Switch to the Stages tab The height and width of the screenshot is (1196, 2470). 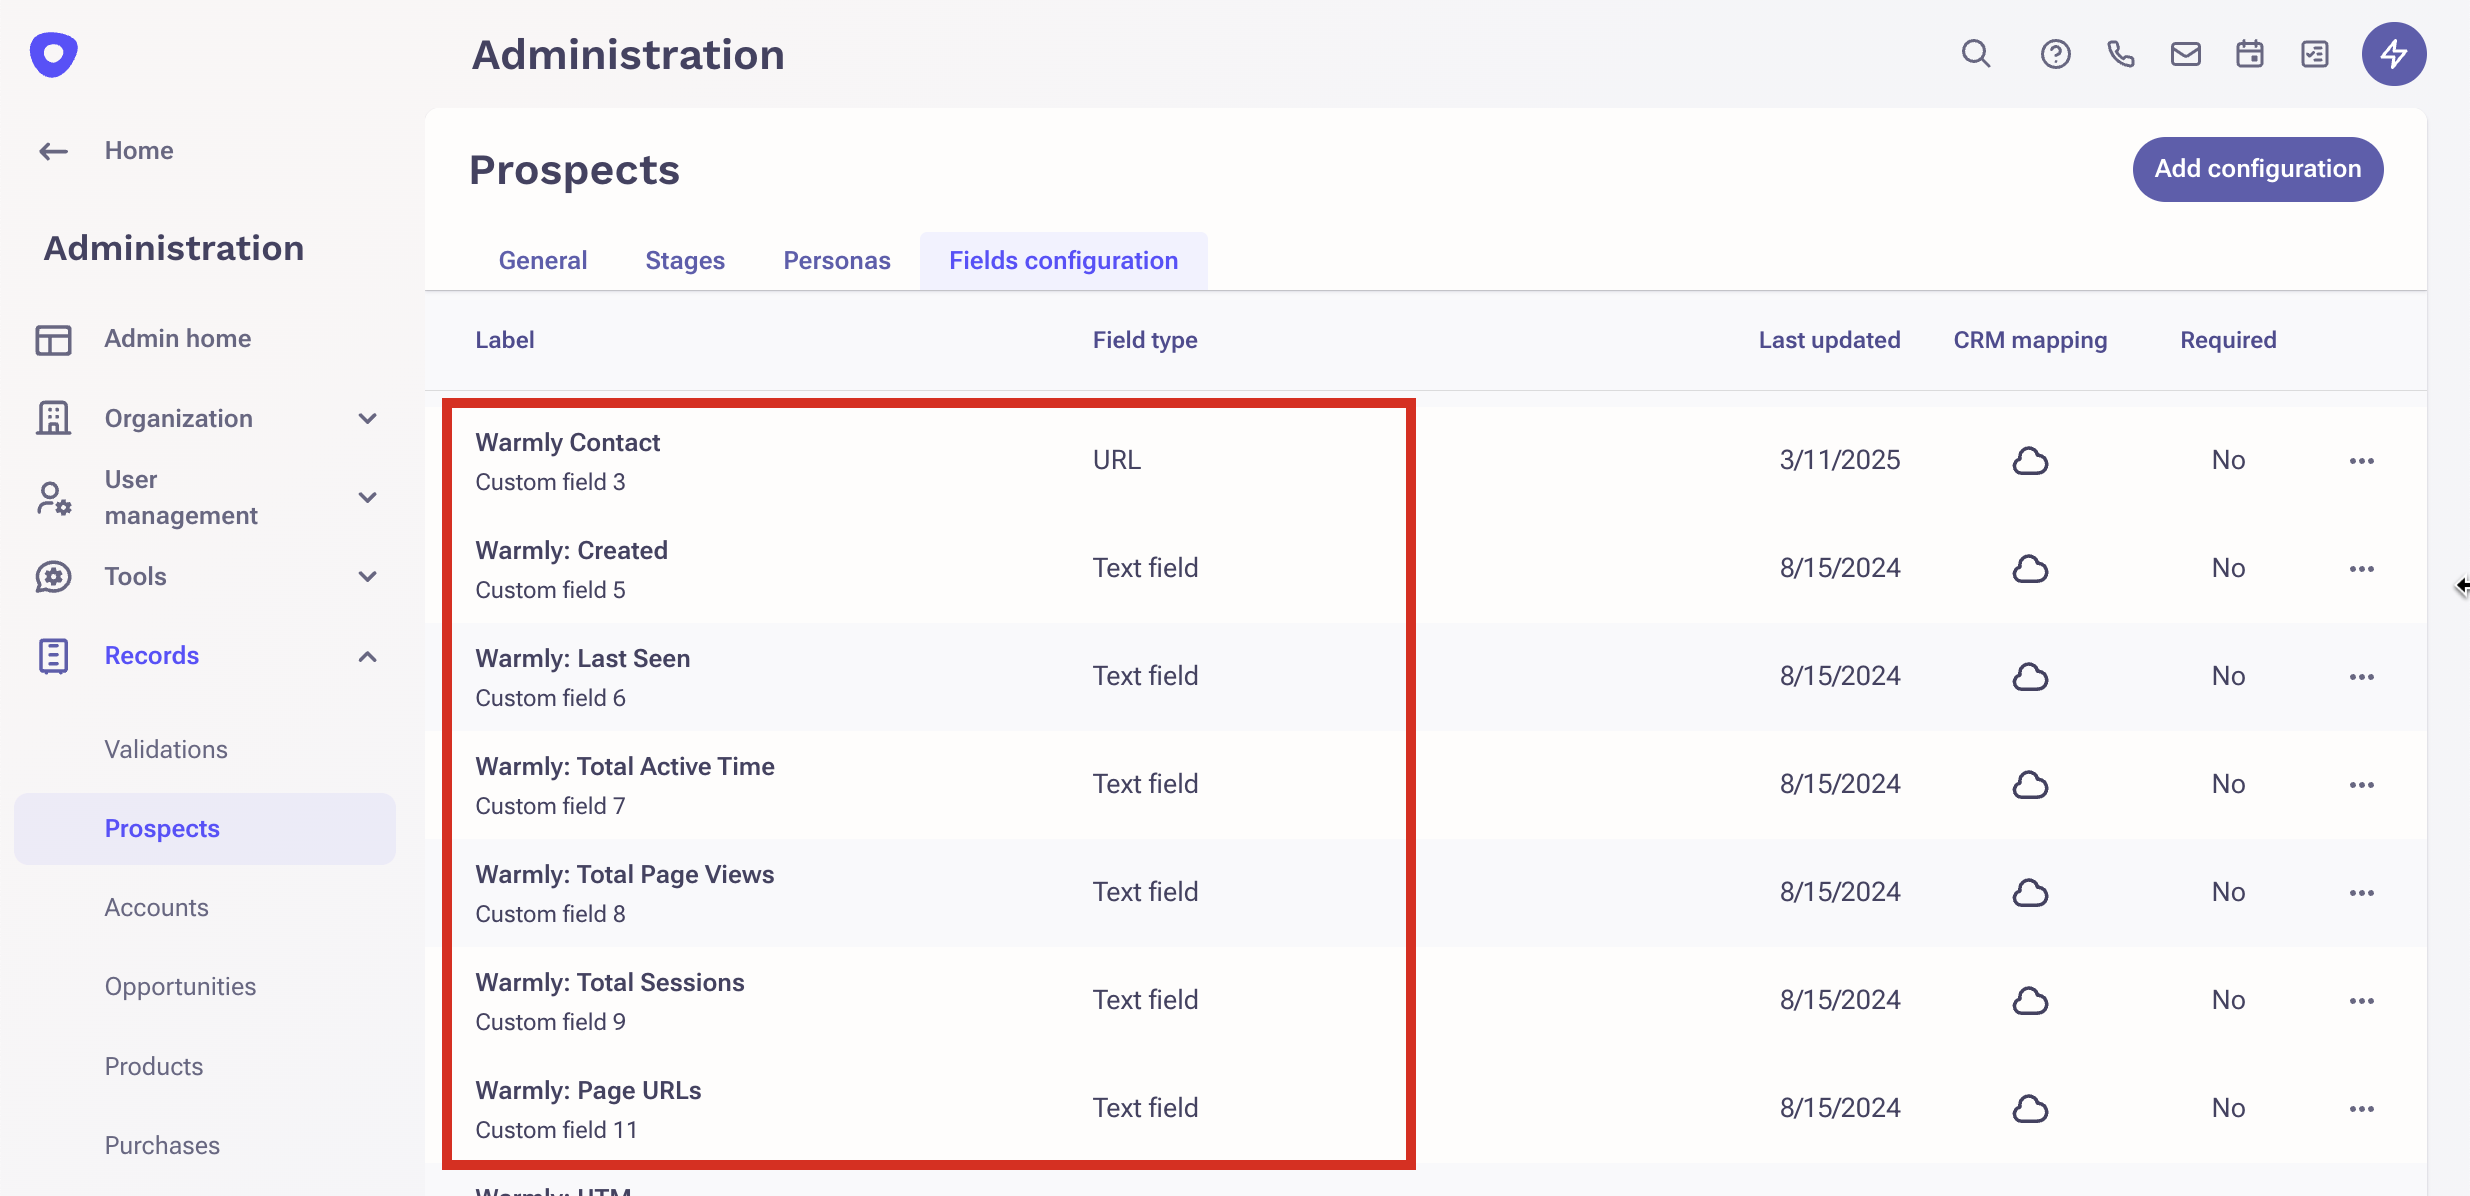coord(685,261)
